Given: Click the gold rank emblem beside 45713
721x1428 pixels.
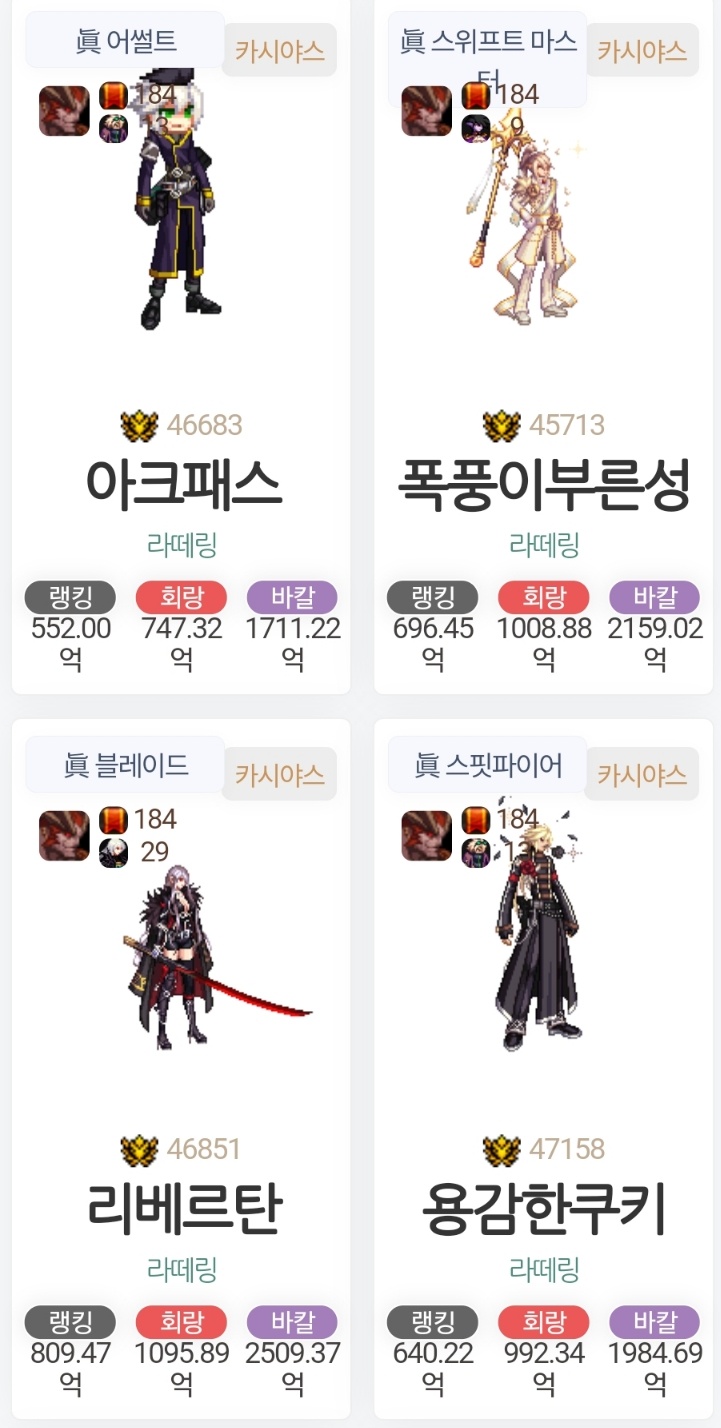Looking at the screenshot, I should tap(502, 426).
